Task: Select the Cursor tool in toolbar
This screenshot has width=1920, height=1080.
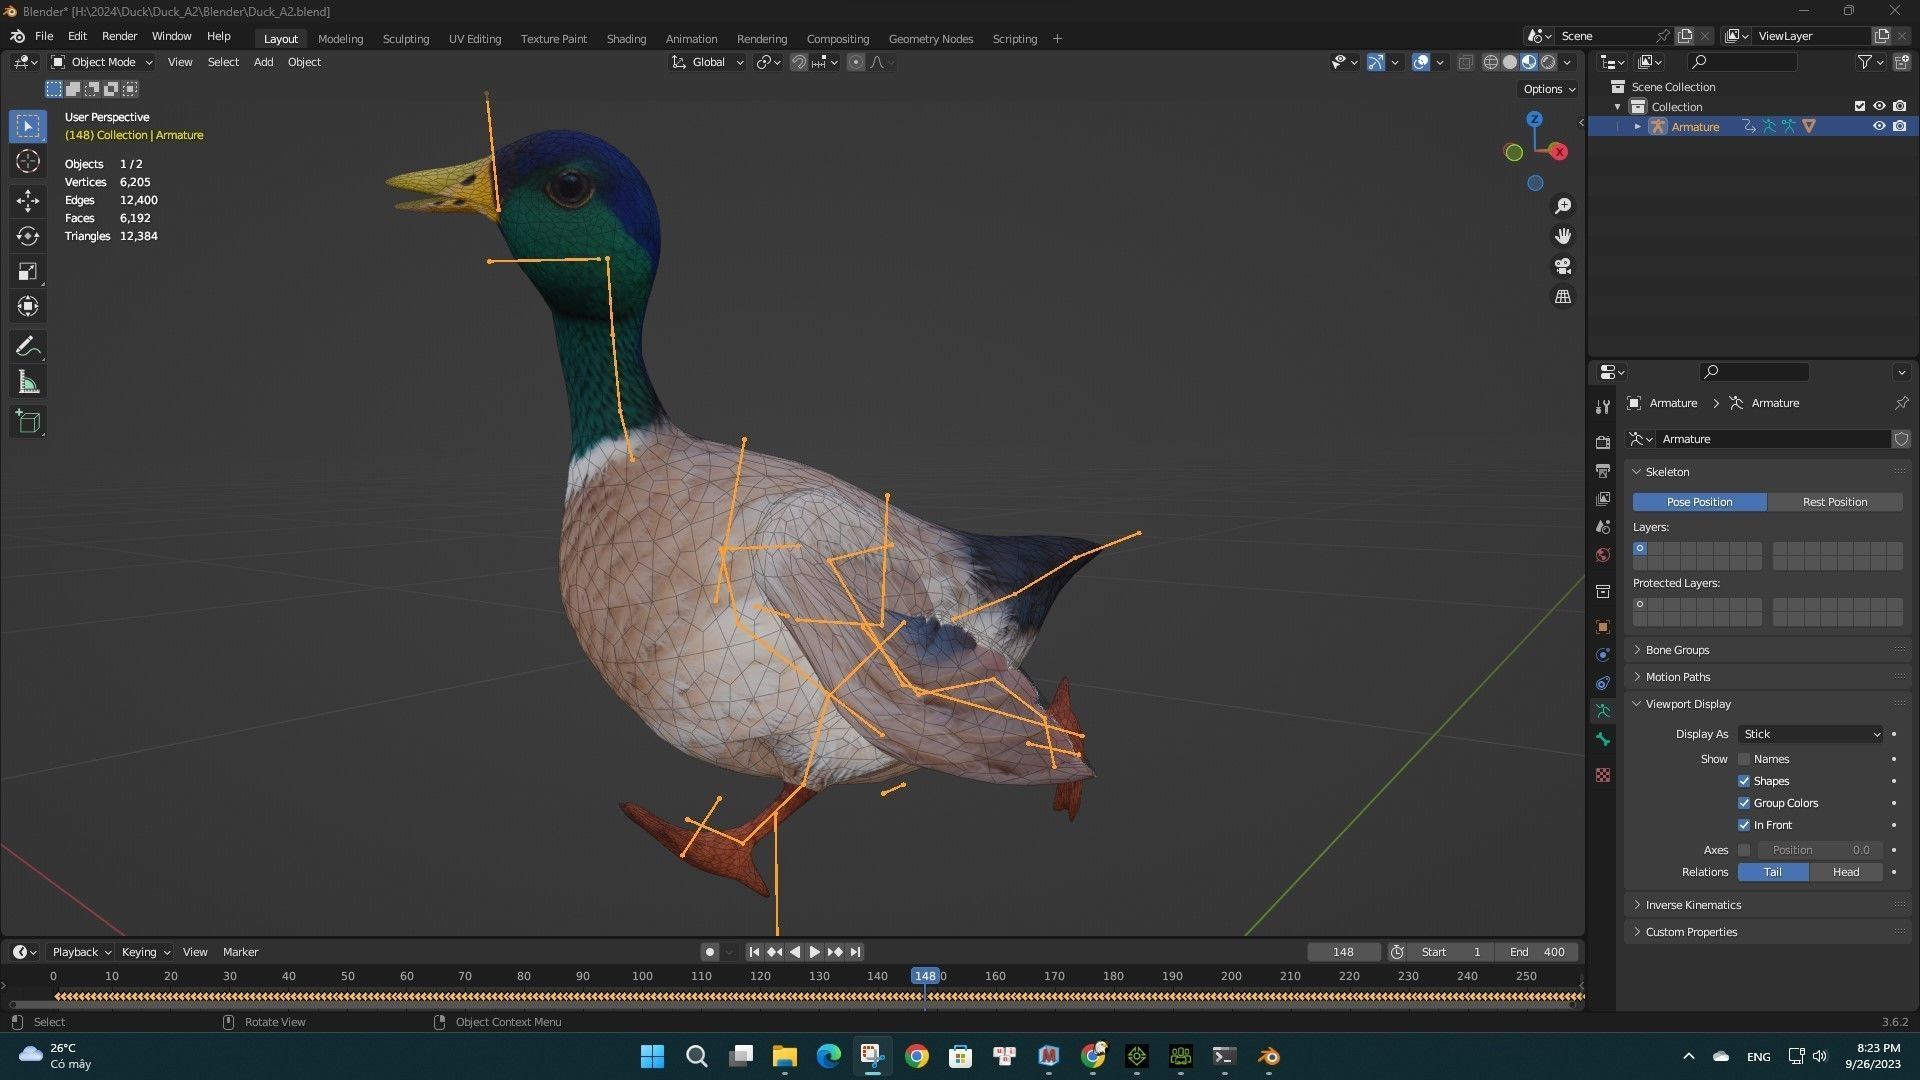Action: coord(28,161)
